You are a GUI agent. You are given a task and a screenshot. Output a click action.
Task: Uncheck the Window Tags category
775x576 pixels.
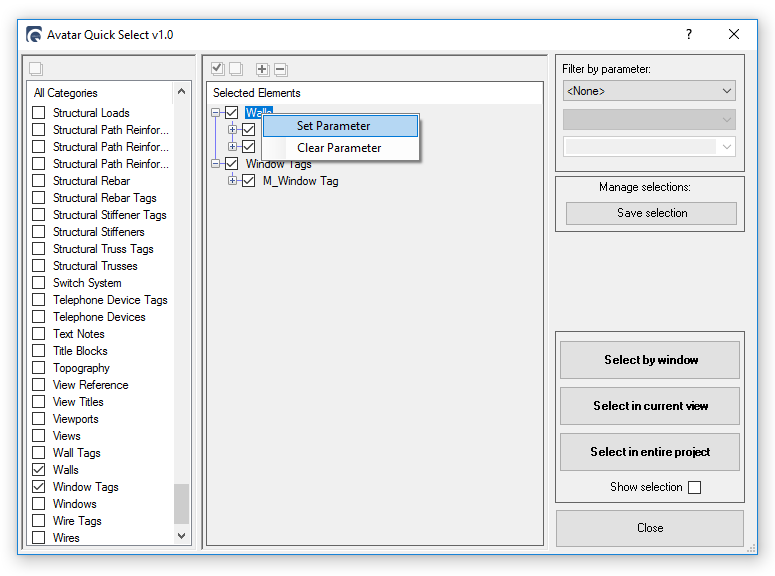39,487
